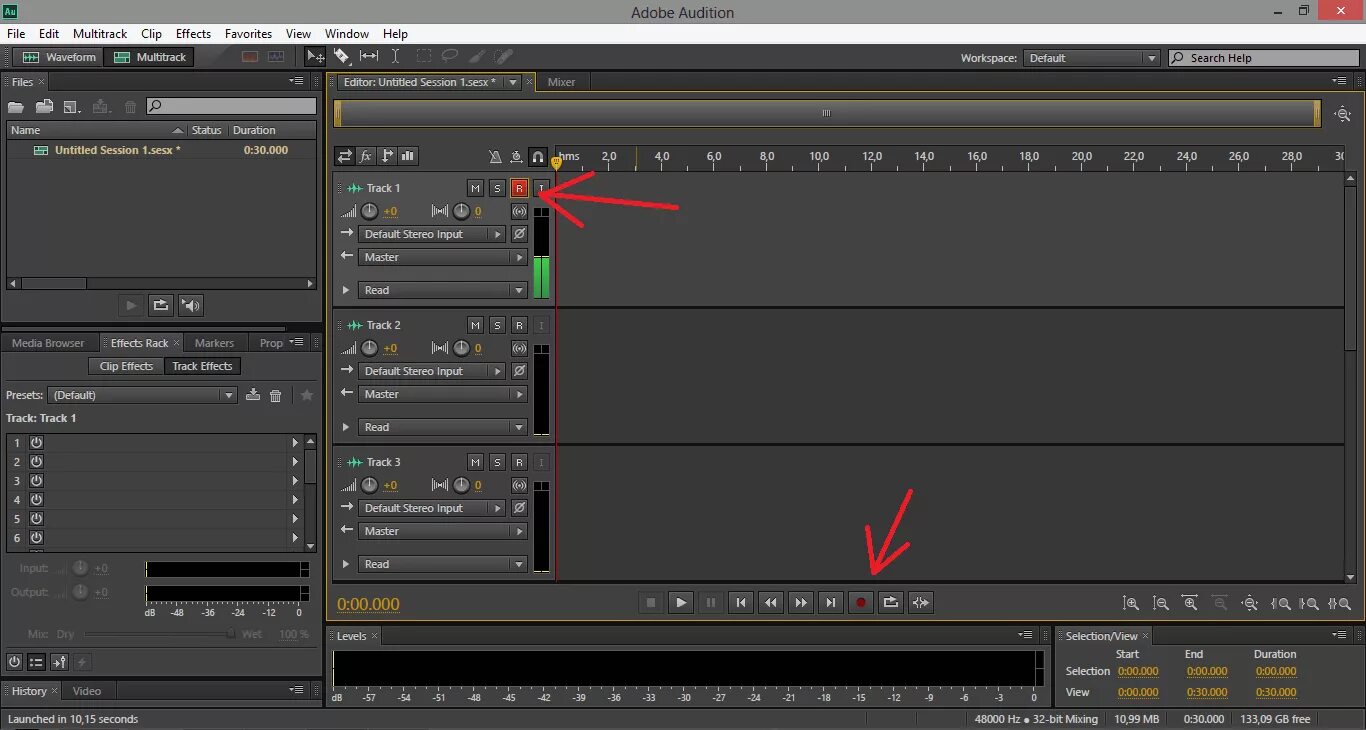Screen dimensions: 1366x730
Task: Mute Track 1 with M button
Action: pos(475,188)
